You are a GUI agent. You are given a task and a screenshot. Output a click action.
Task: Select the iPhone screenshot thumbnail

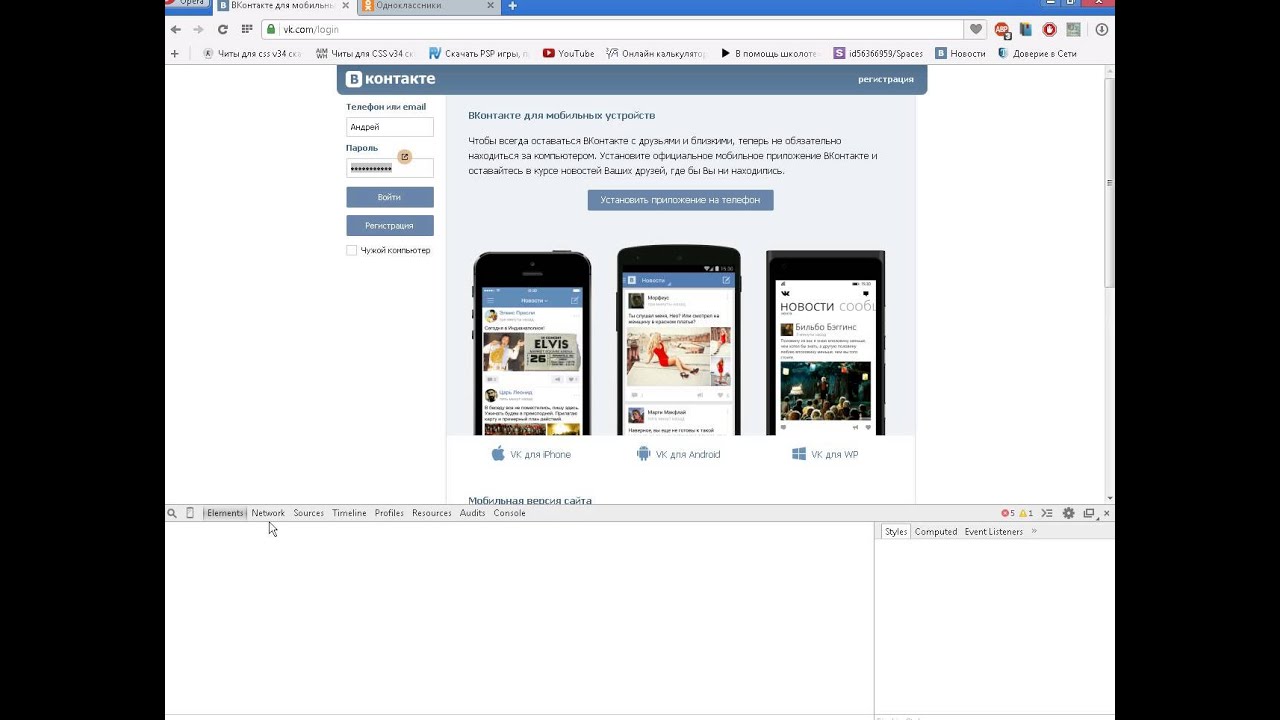(x=532, y=343)
